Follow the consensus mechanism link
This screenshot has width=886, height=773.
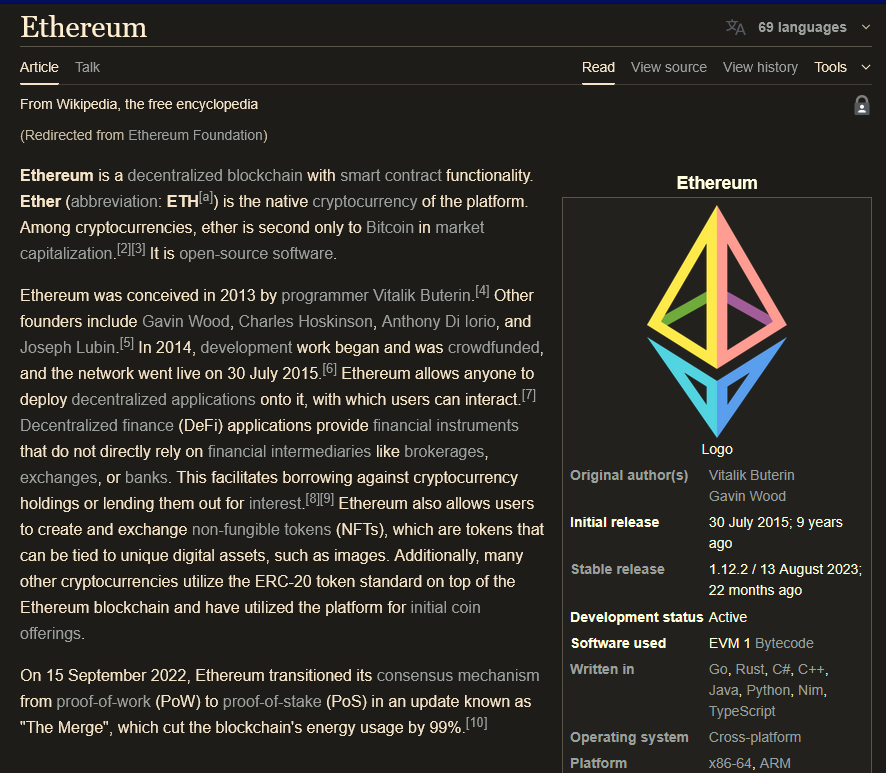click(458, 675)
